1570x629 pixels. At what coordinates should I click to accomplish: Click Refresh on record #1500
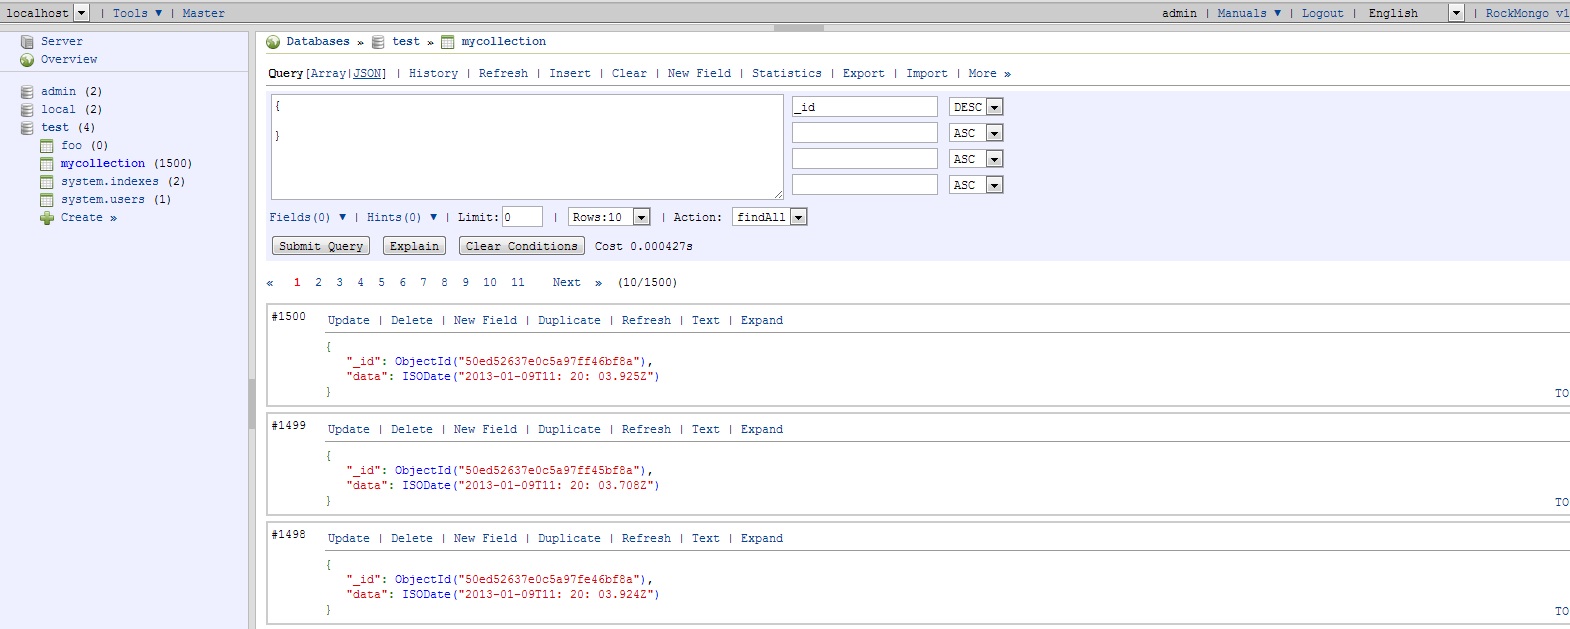[646, 321]
